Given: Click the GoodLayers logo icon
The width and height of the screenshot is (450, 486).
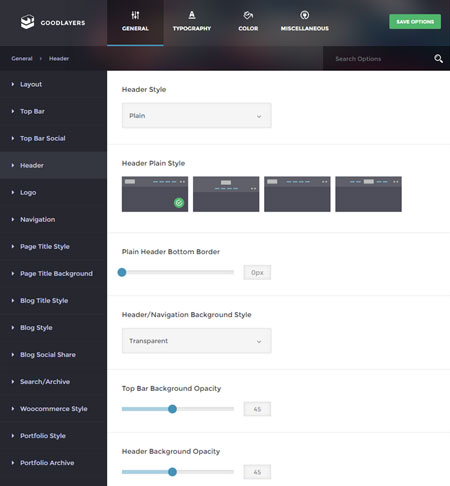Looking at the screenshot, I should (x=27, y=22).
